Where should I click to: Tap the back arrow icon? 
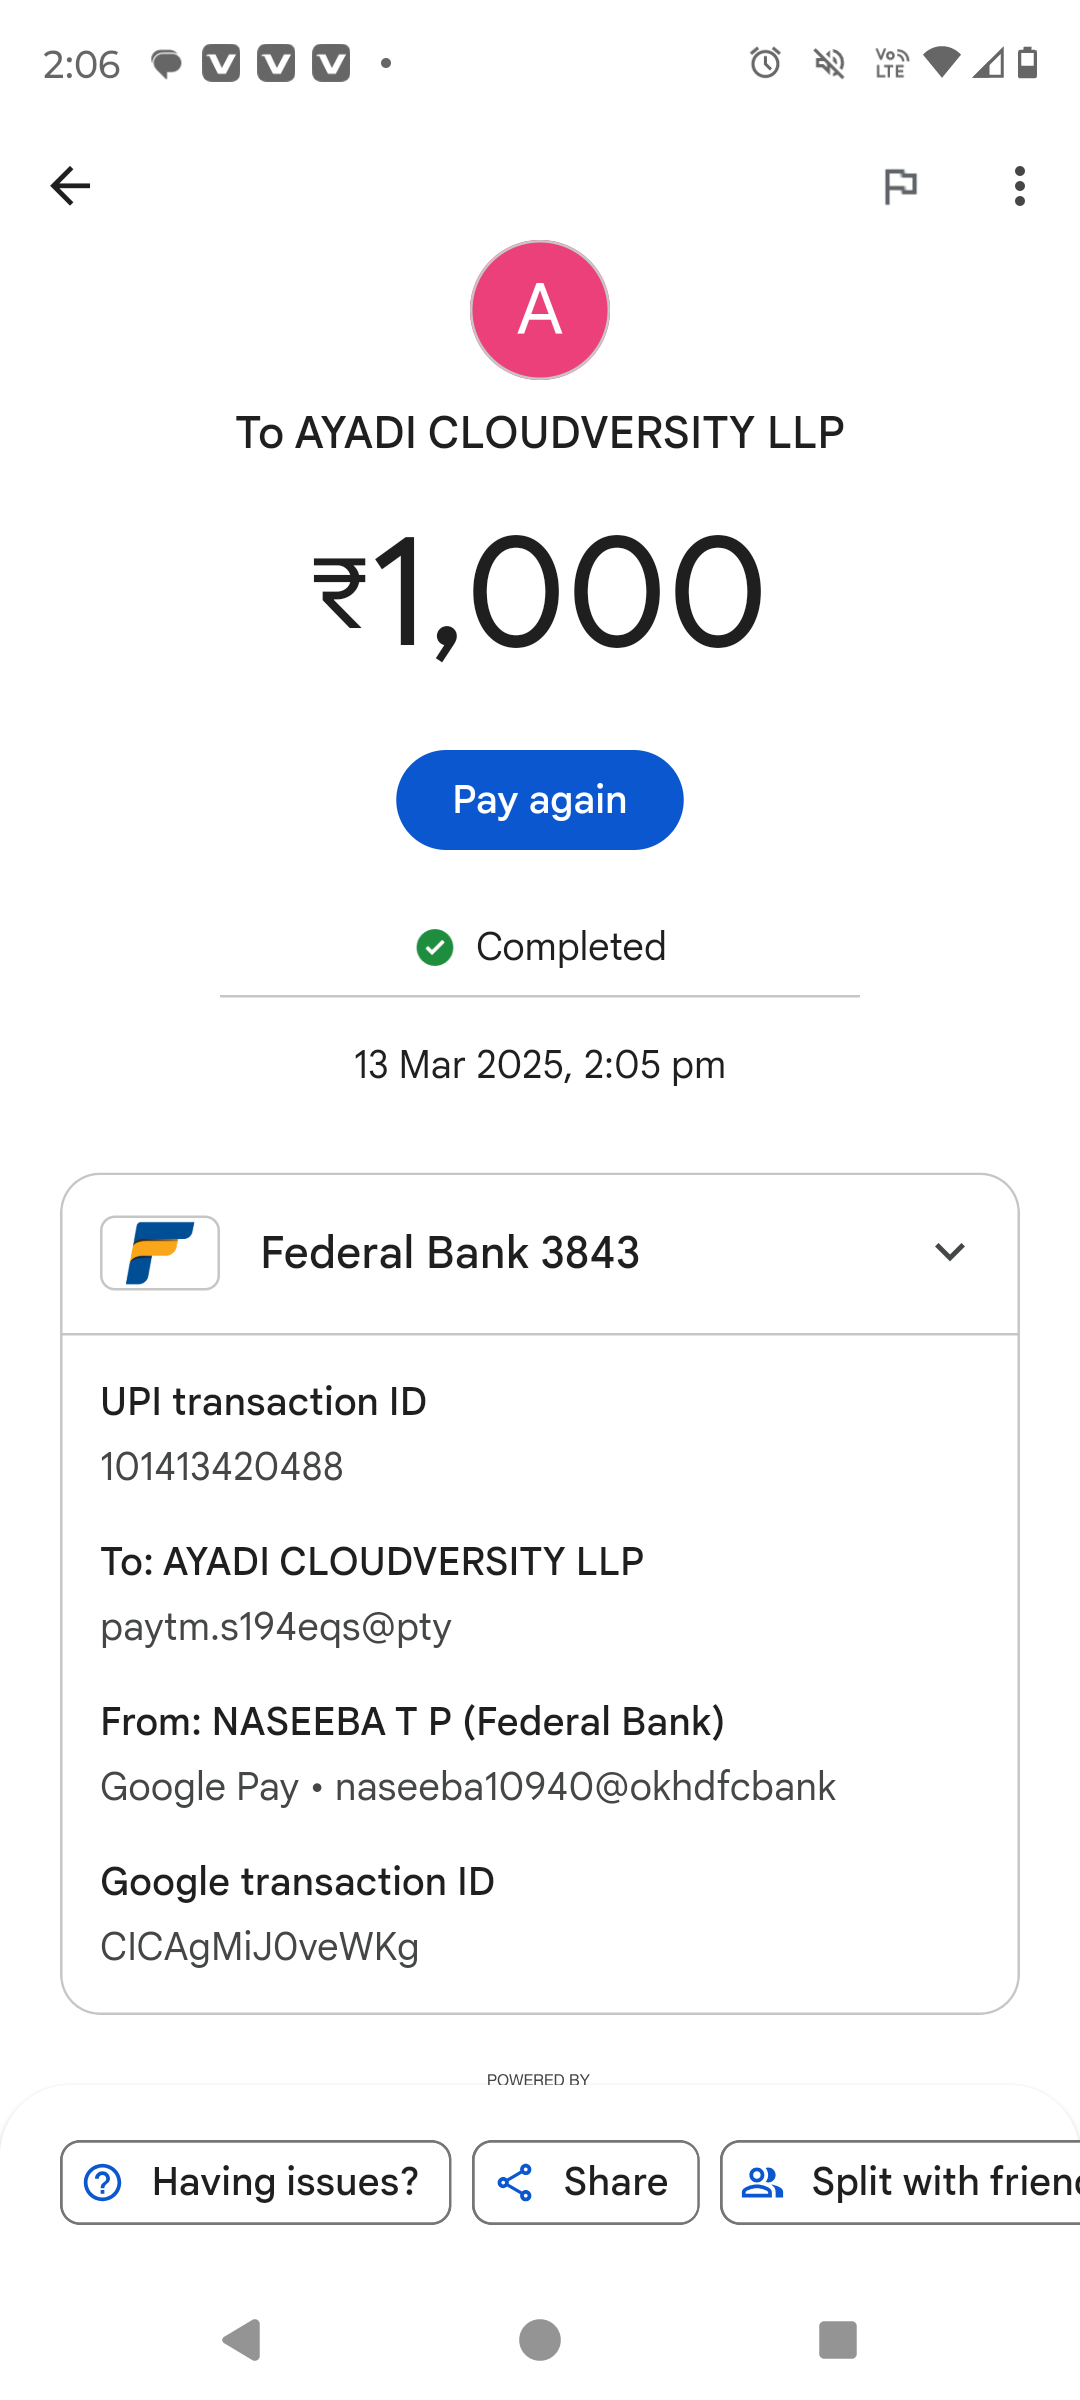[x=70, y=186]
